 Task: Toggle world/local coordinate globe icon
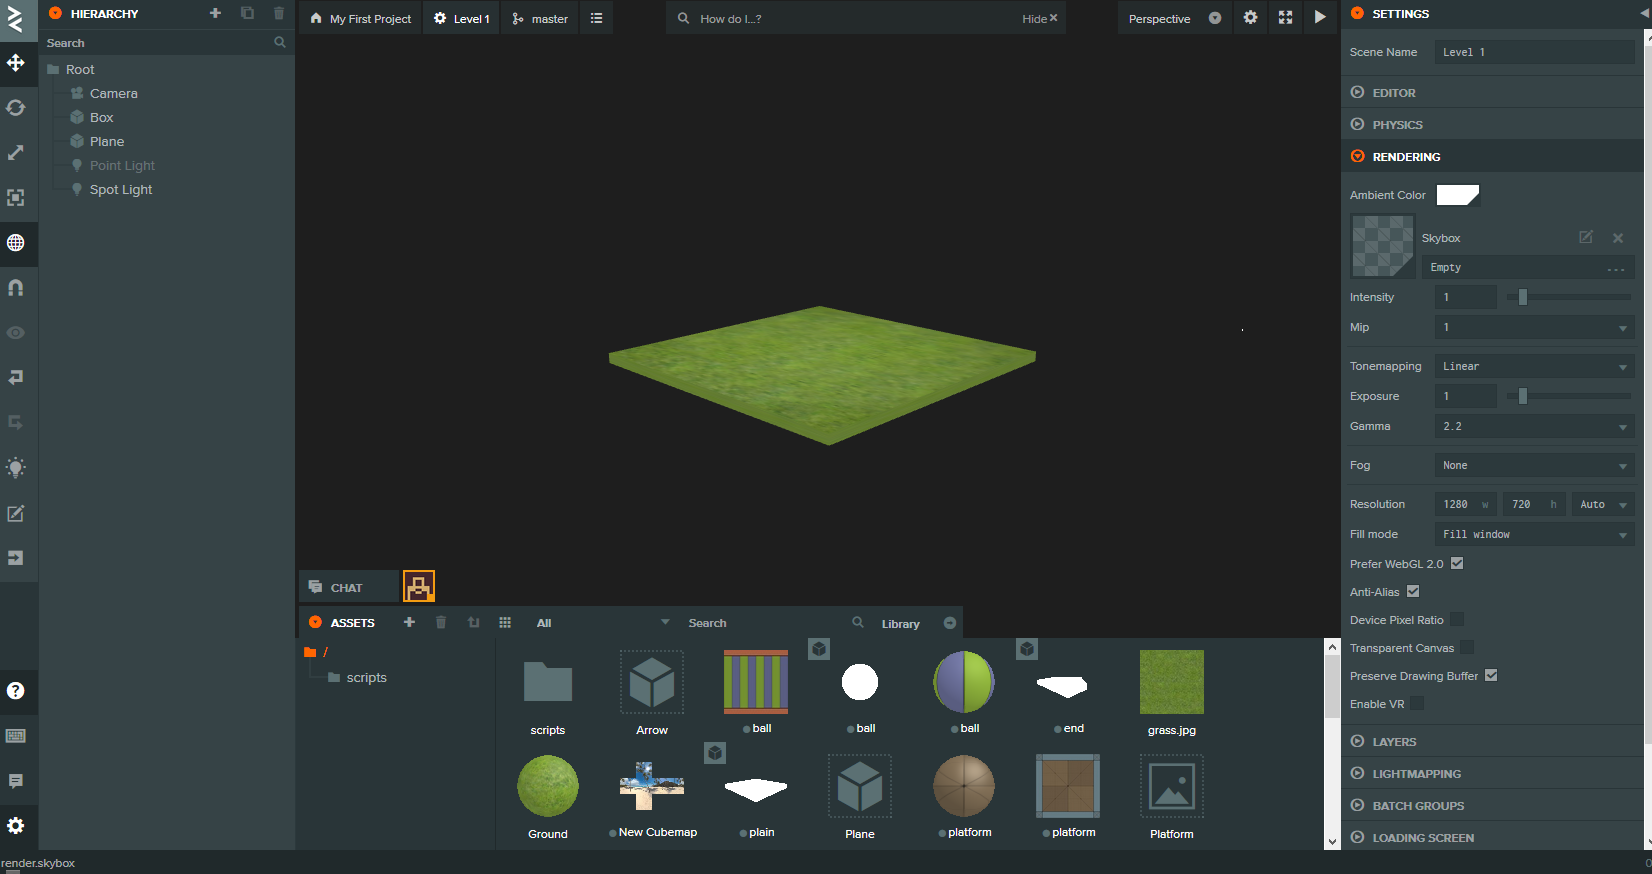16,243
